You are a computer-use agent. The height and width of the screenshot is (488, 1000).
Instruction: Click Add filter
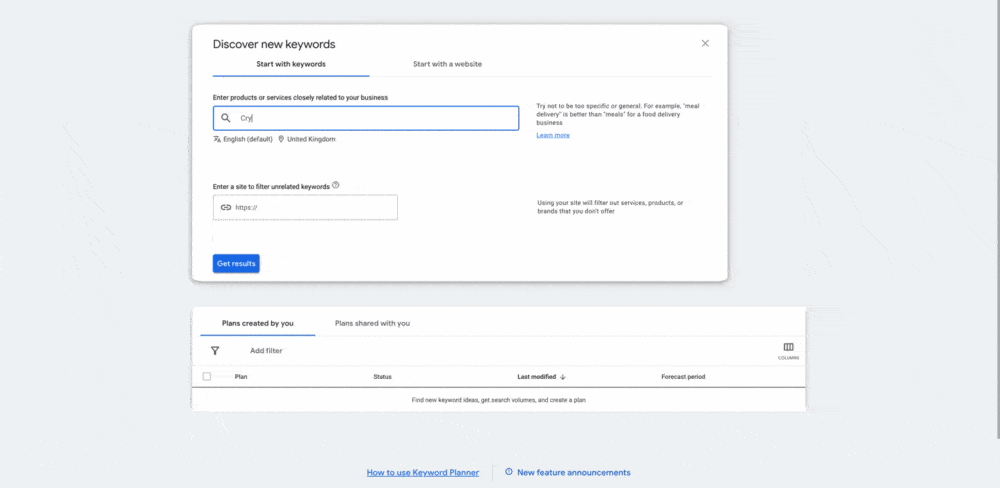(266, 351)
